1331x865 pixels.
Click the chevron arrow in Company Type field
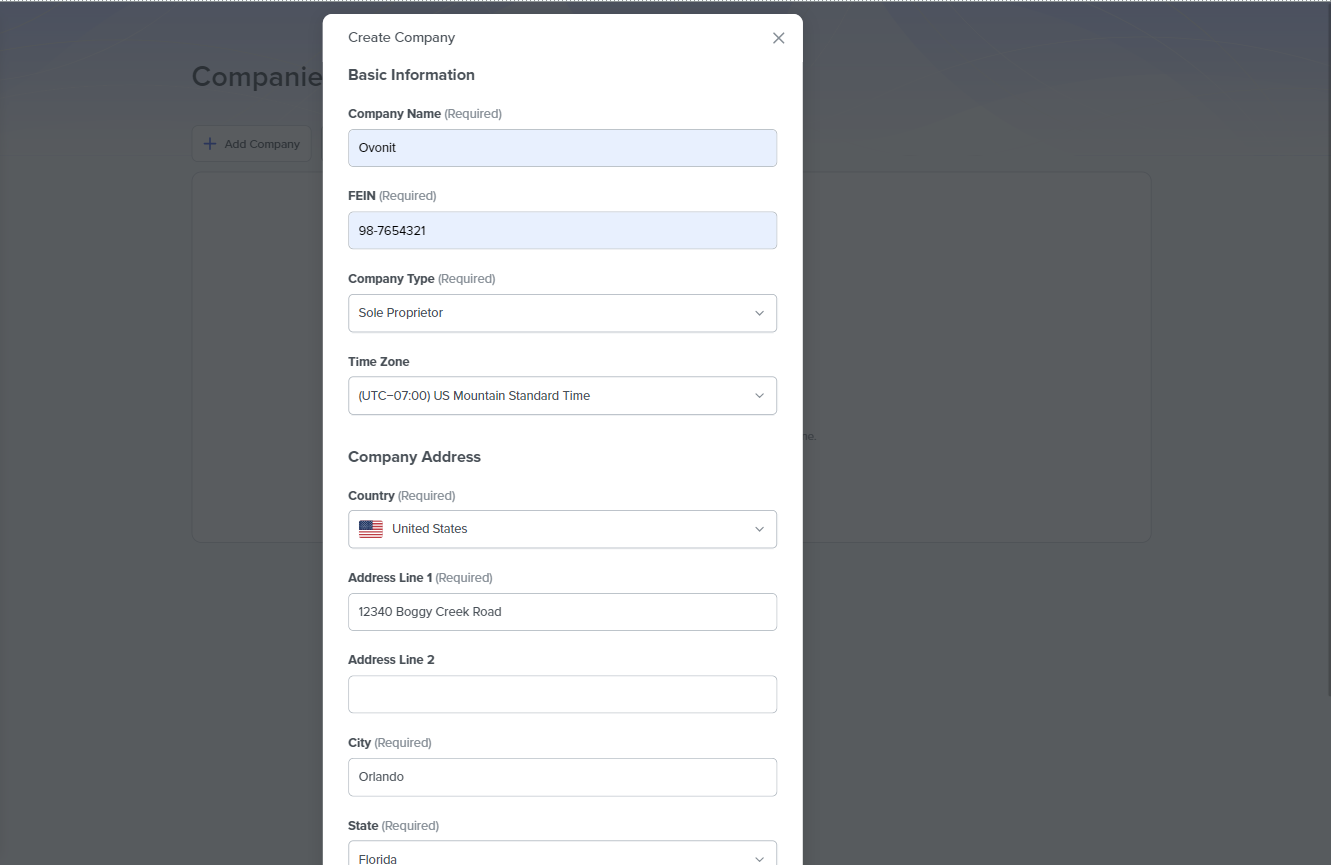coord(759,313)
